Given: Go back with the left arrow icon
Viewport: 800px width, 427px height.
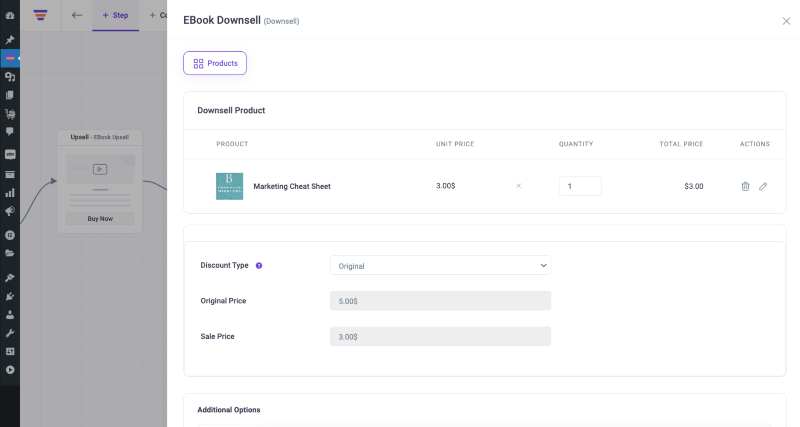Looking at the screenshot, I should [x=77, y=15].
